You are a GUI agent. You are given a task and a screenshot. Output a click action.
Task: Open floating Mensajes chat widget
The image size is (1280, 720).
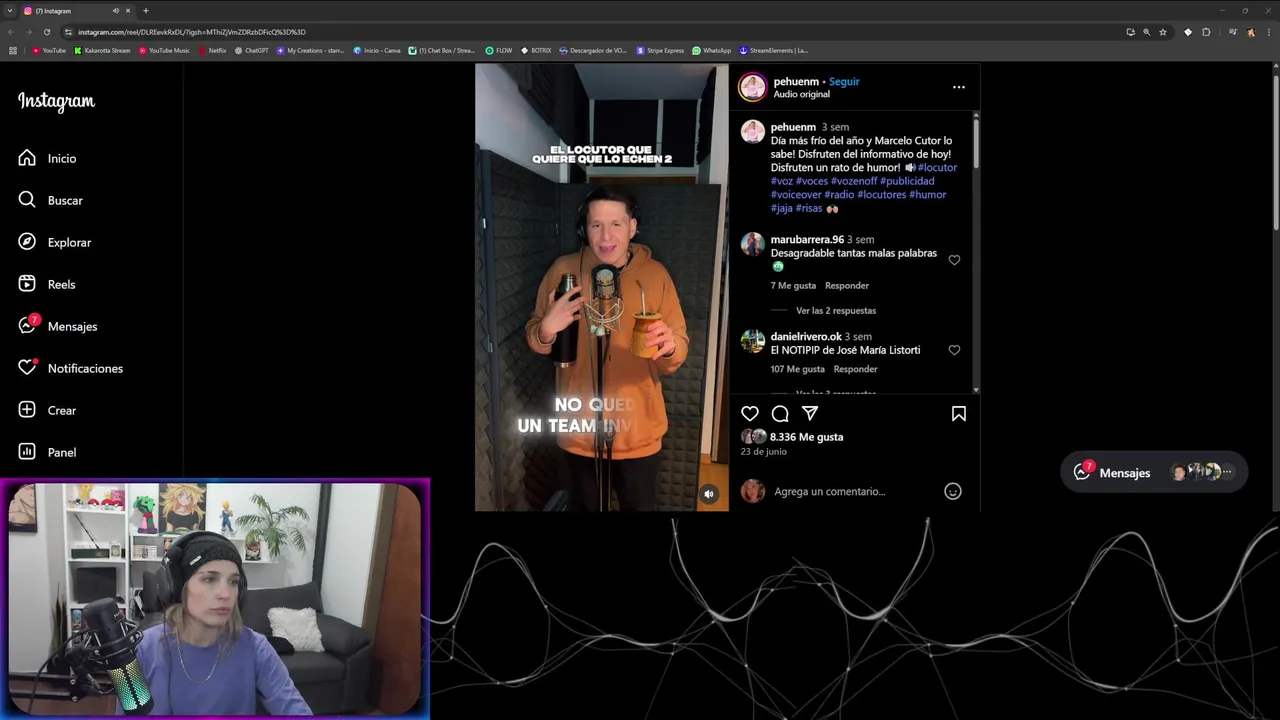tap(1154, 472)
